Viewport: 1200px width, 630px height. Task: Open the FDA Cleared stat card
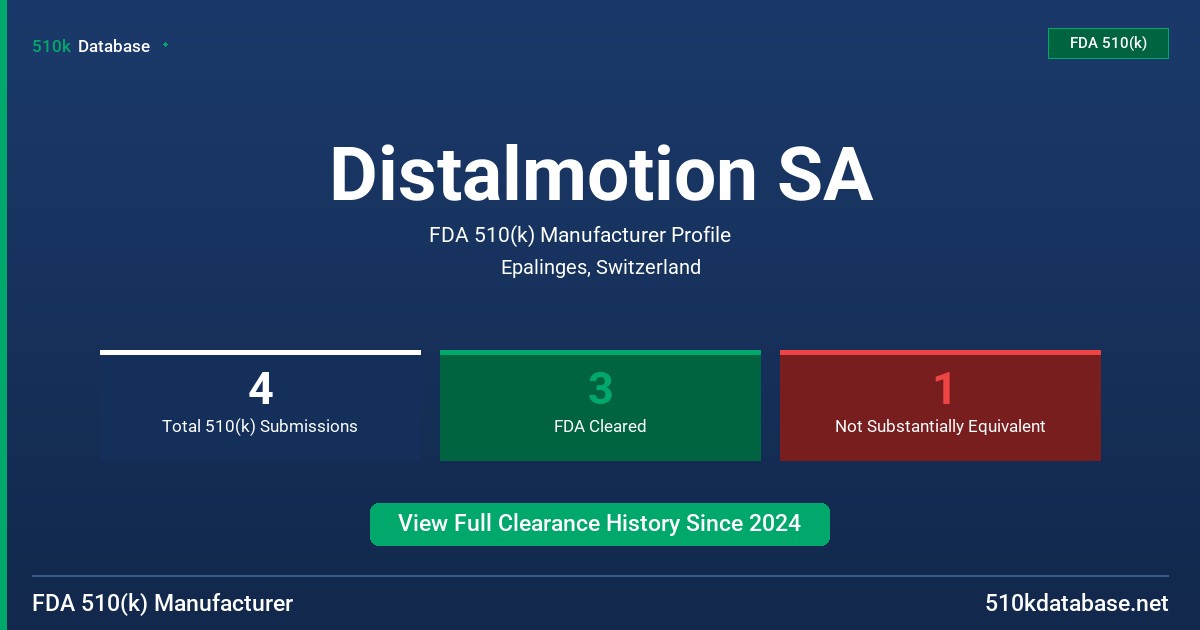pos(600,406)
